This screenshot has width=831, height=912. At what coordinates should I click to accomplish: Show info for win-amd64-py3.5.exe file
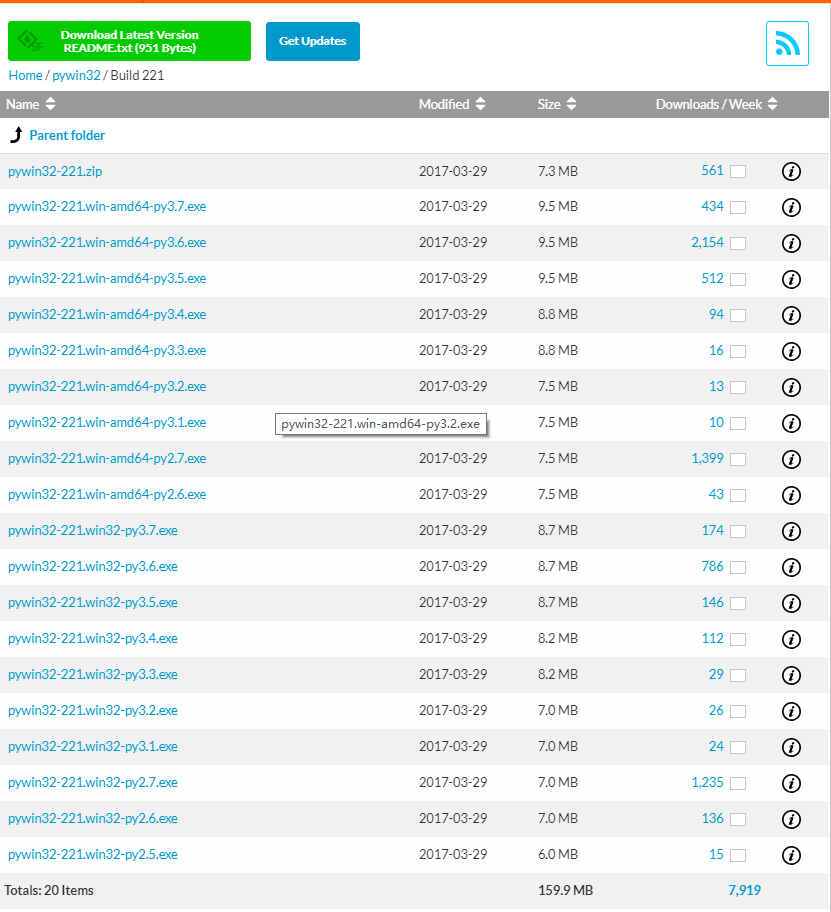(x=791, y=279)
